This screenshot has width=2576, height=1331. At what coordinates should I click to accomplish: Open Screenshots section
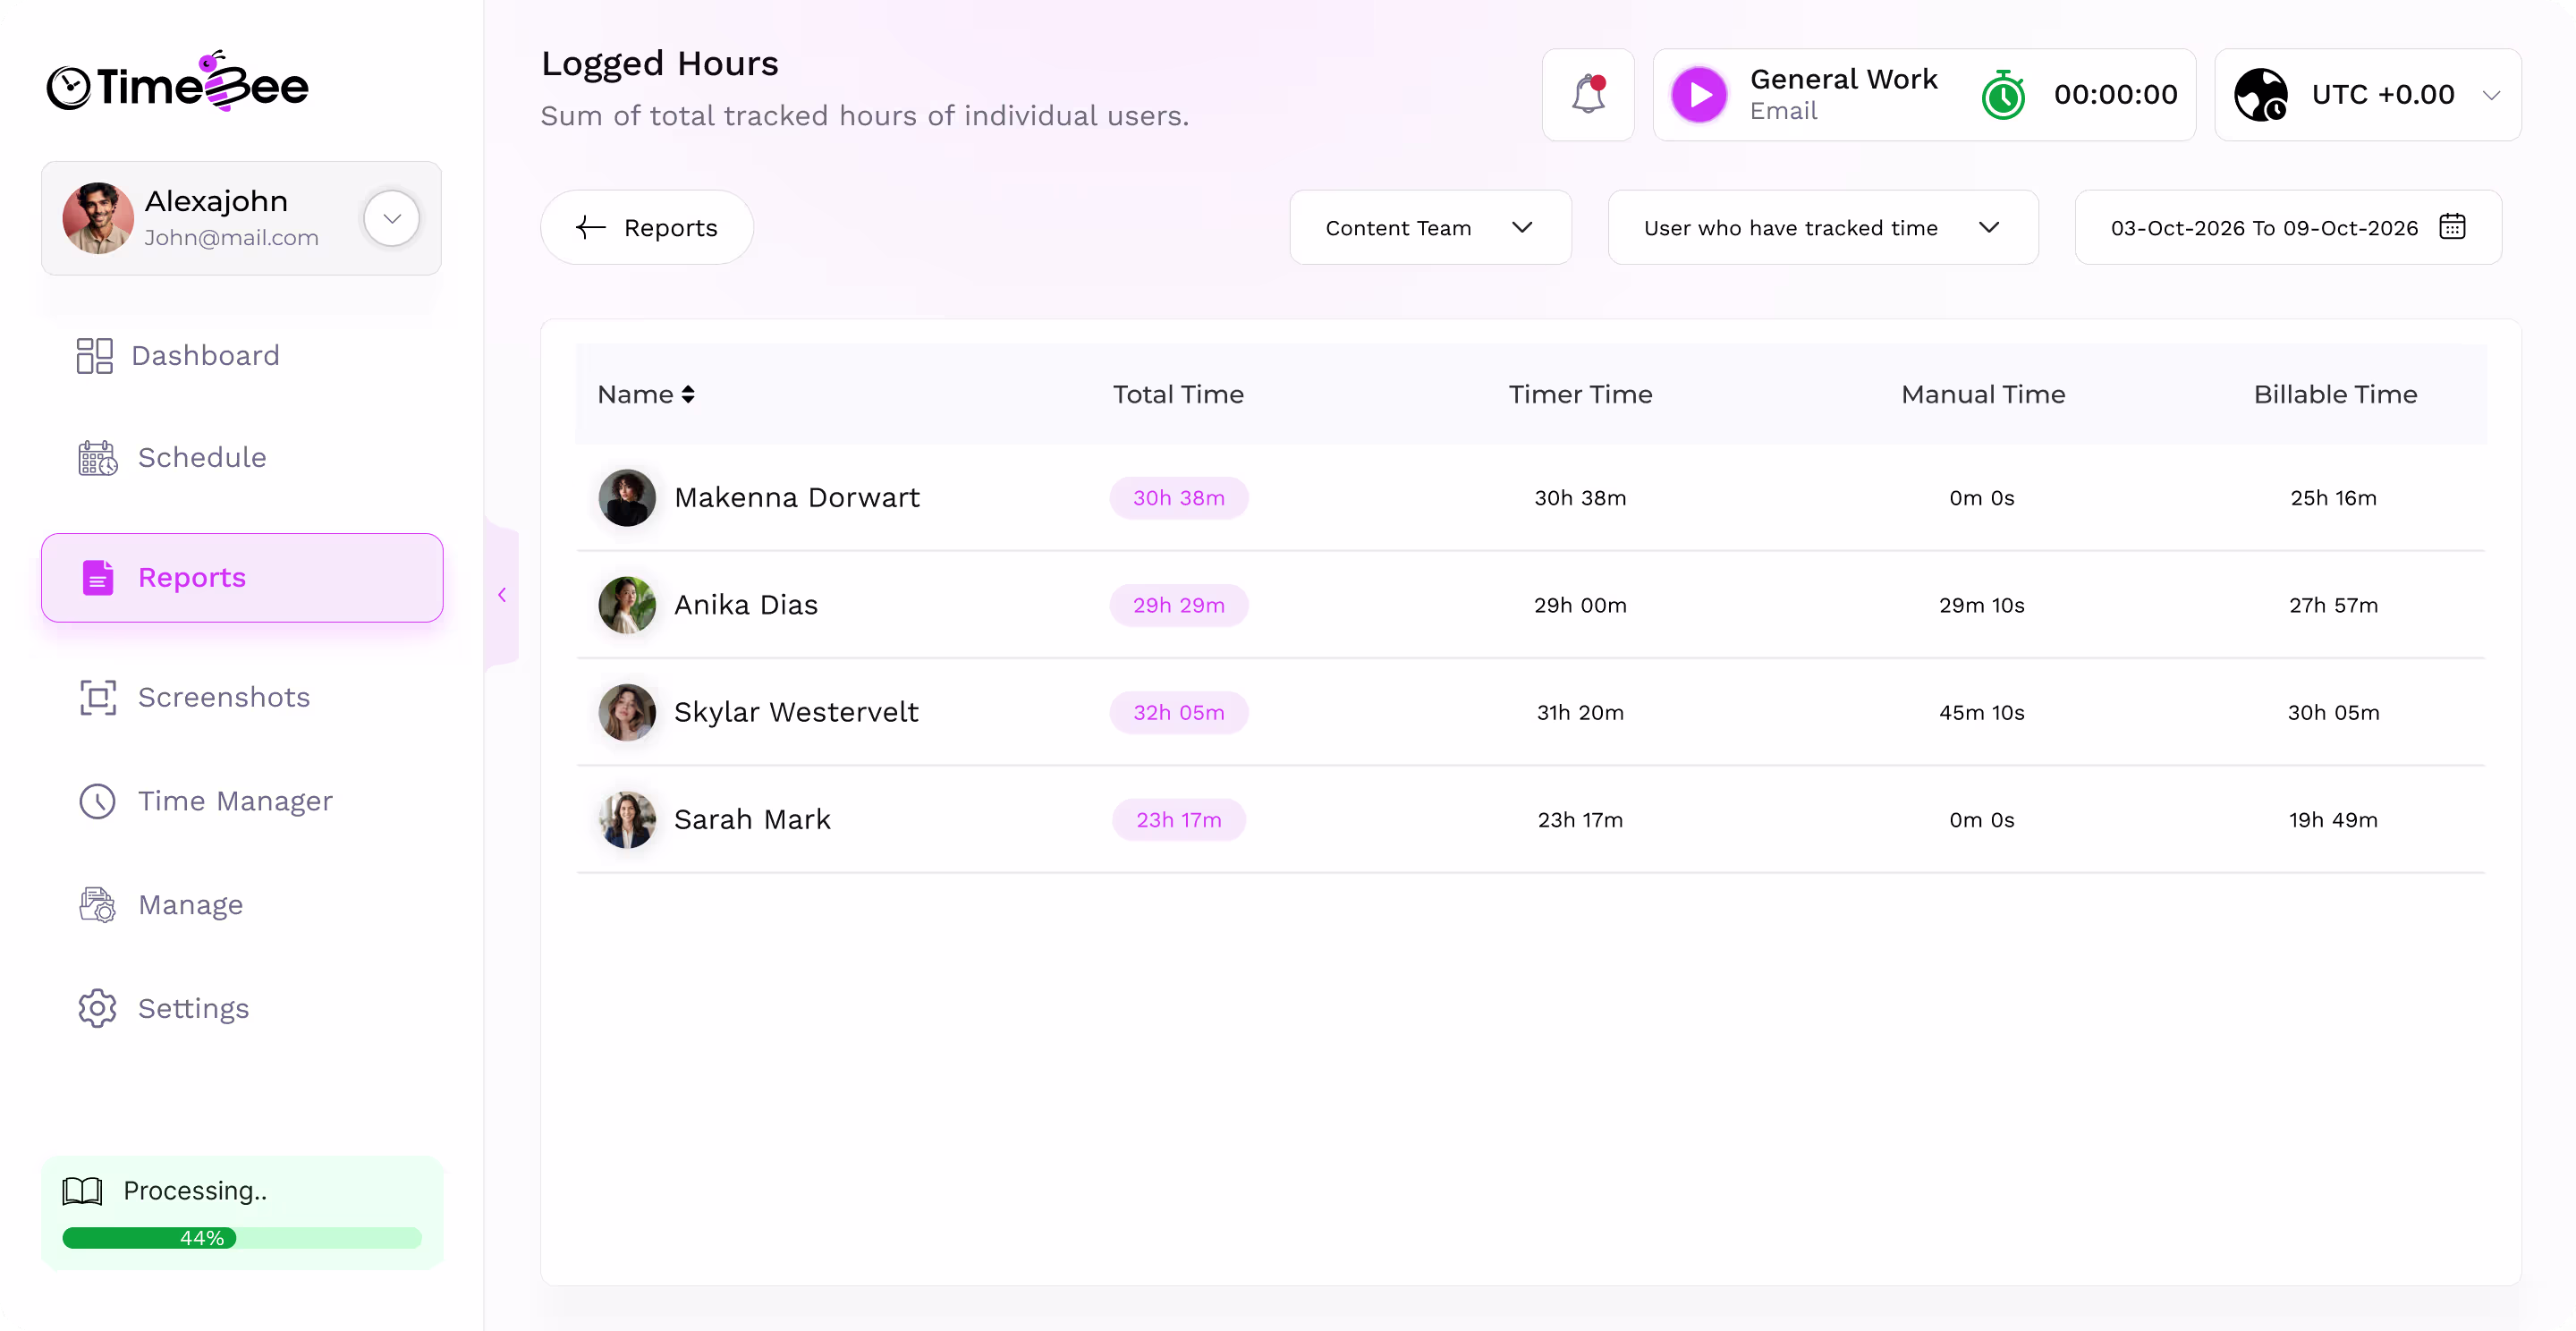(224, 697)
